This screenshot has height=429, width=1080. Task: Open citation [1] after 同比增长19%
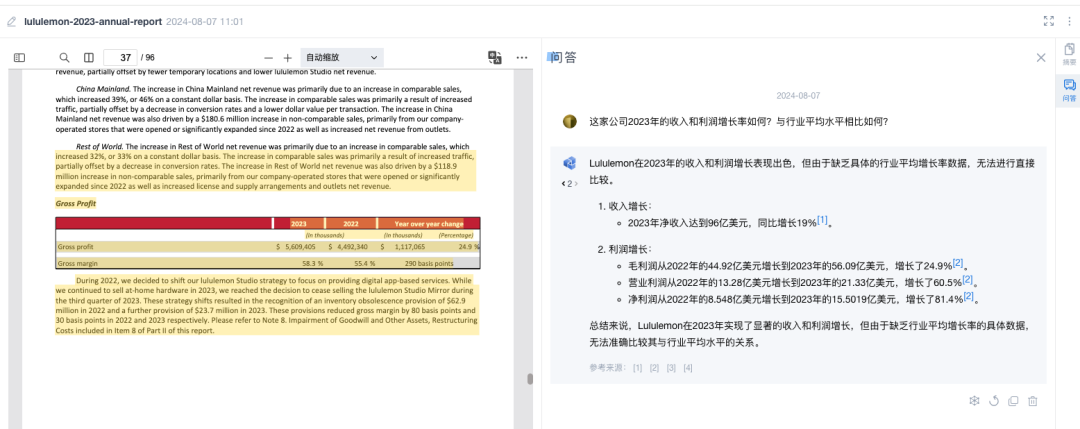point(822,220)
